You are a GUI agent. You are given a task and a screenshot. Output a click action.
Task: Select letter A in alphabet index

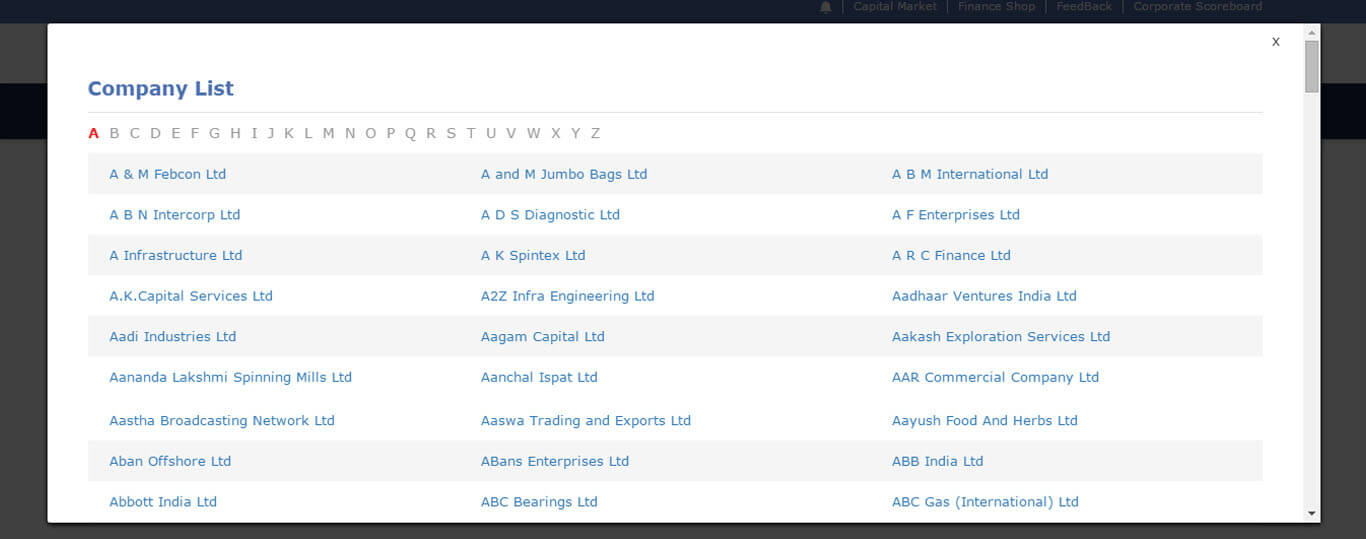click(94, 133)
